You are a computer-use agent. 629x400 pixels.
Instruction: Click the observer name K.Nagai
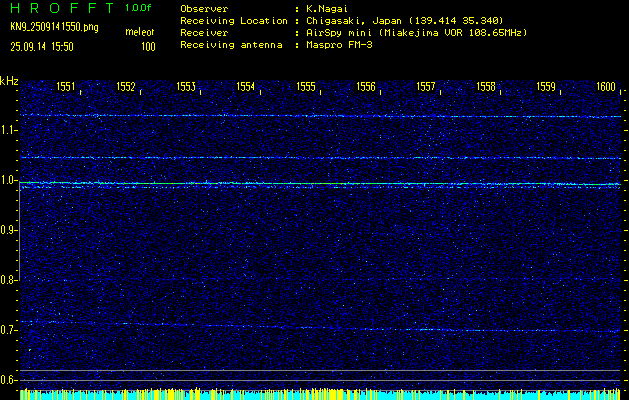pyautogui.click(x=326, y=8)
